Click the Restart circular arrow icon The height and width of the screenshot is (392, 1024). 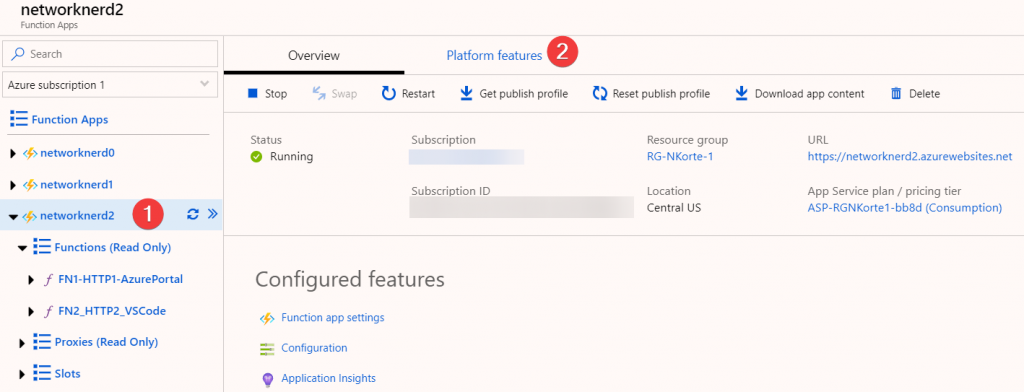coord(389,93)
